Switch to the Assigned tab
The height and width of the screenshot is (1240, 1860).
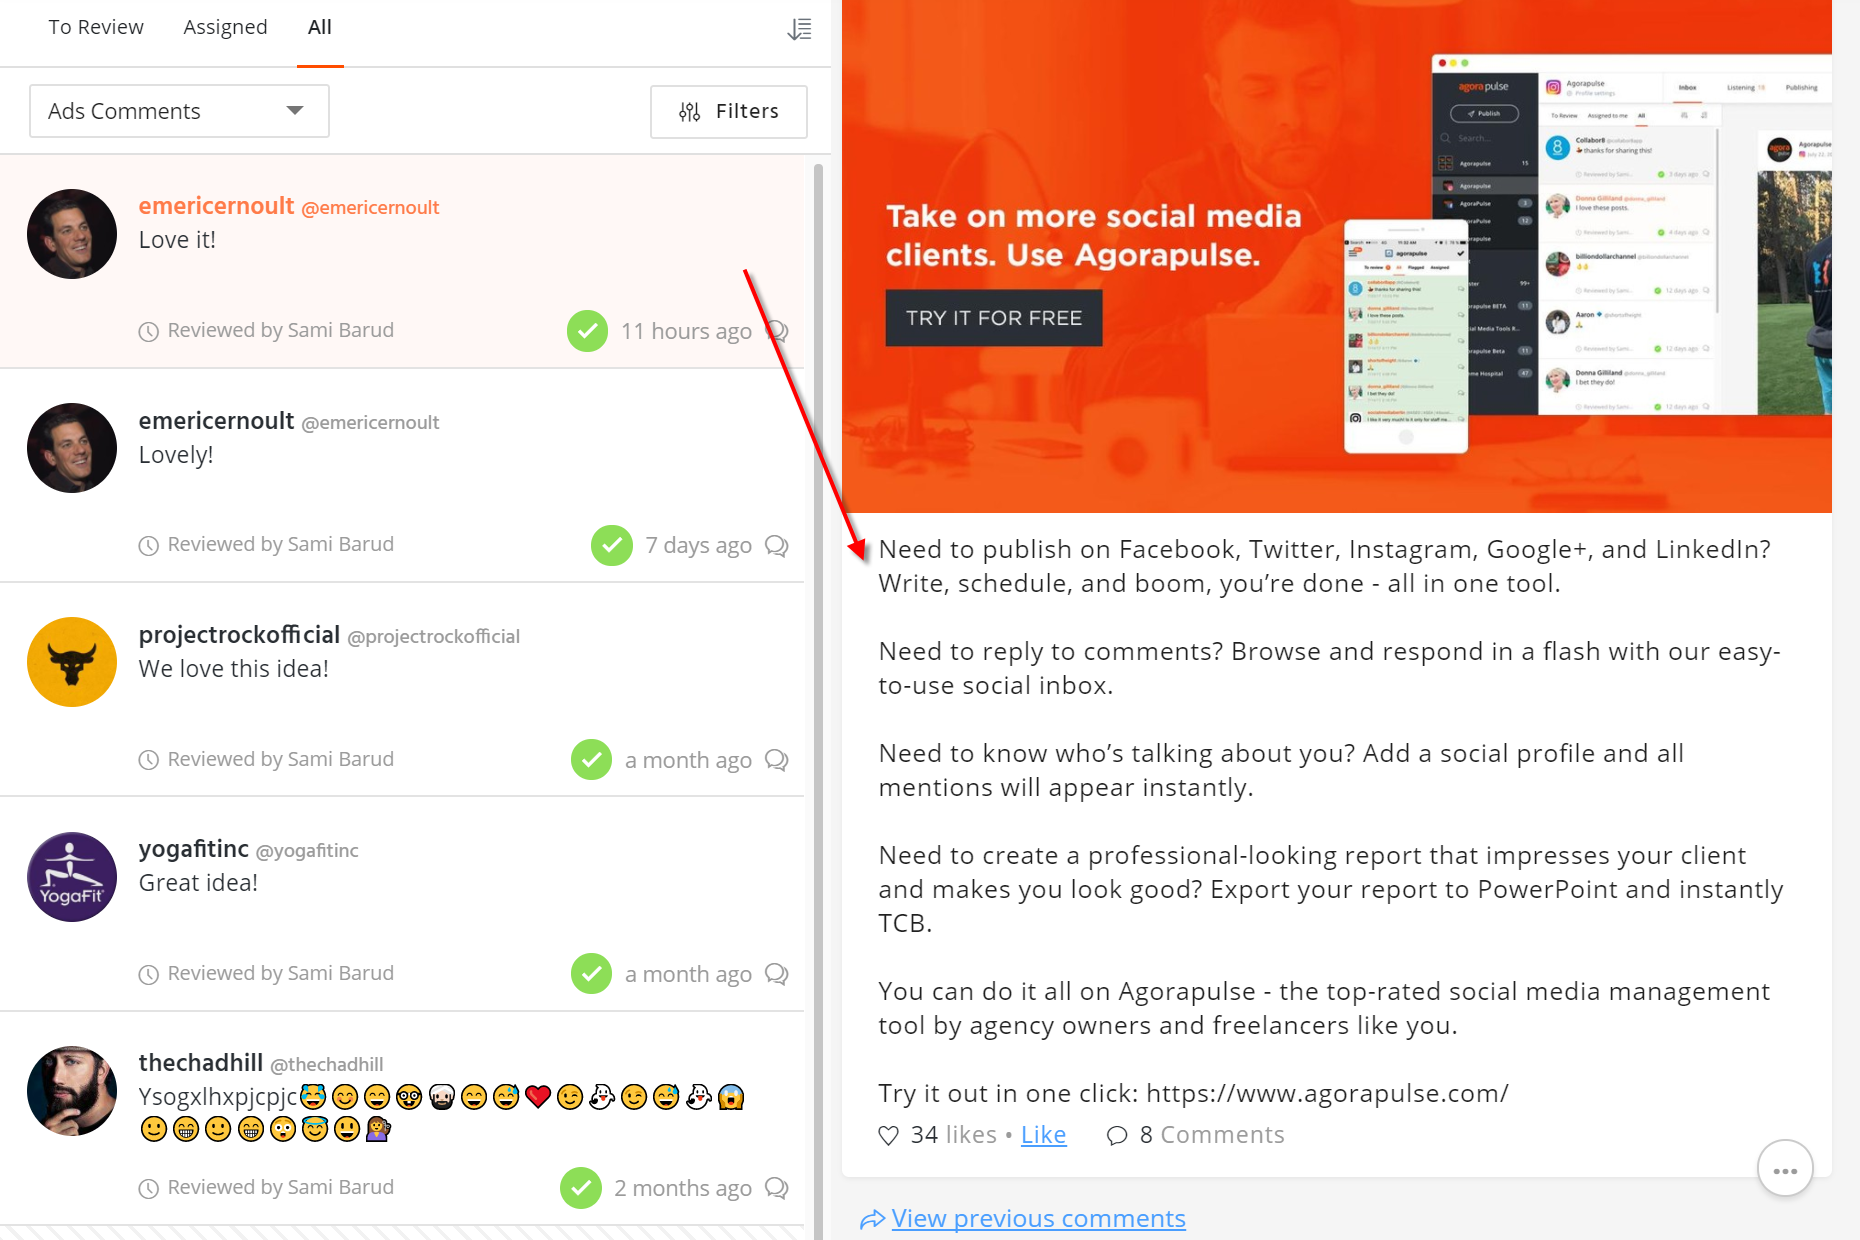[x=225, y=27]
